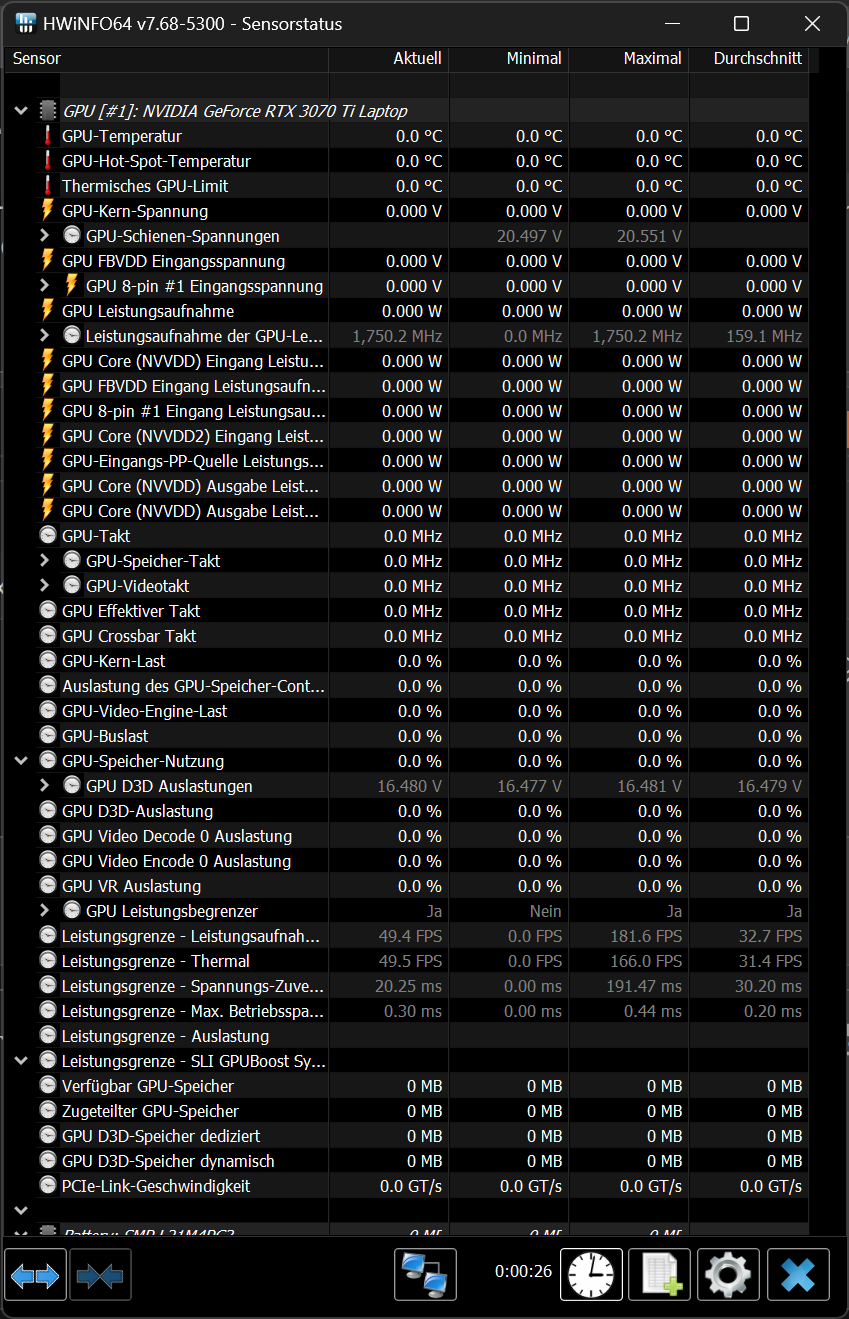Click gauge icon beside PCIe-Link-Geschwindigkeit
This screenshot has height=1319, width=849.
pos(48,1186)
